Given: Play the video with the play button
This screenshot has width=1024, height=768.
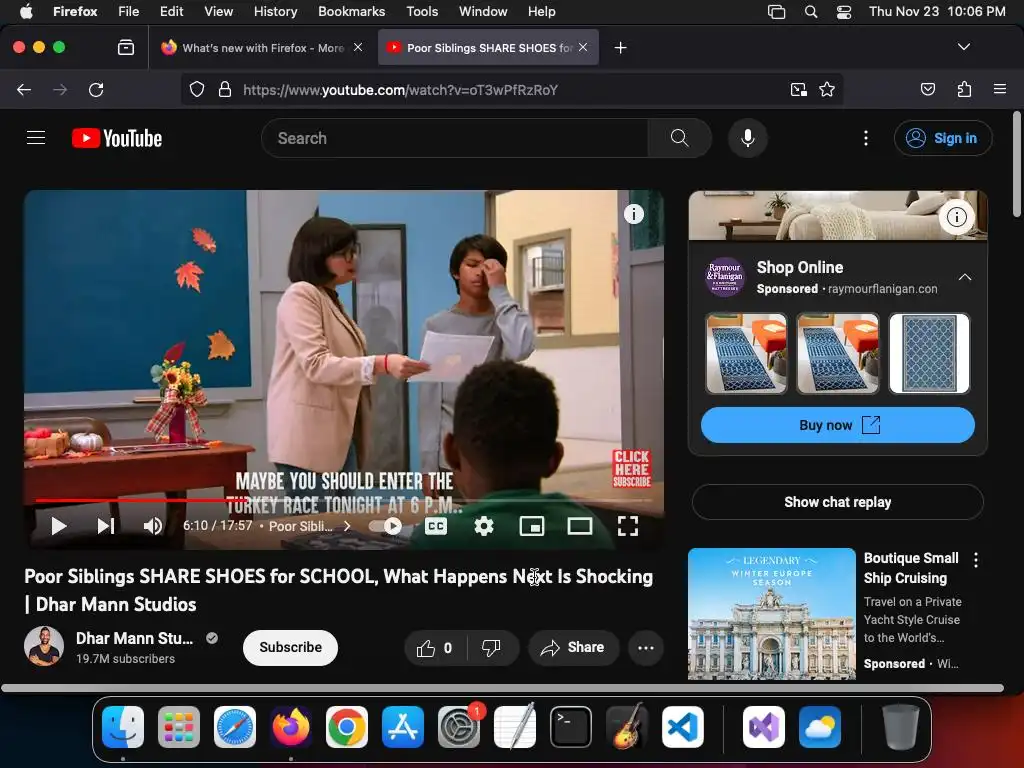Looking at the screenshot, I should [x=59, y=526].
